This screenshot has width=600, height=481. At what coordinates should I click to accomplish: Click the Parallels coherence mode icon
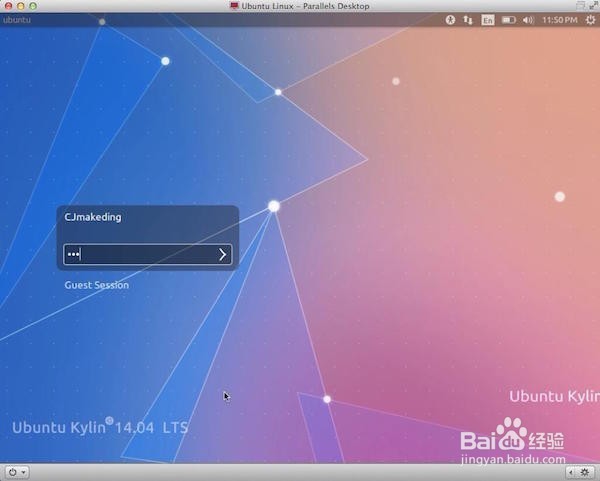(580, 6)
